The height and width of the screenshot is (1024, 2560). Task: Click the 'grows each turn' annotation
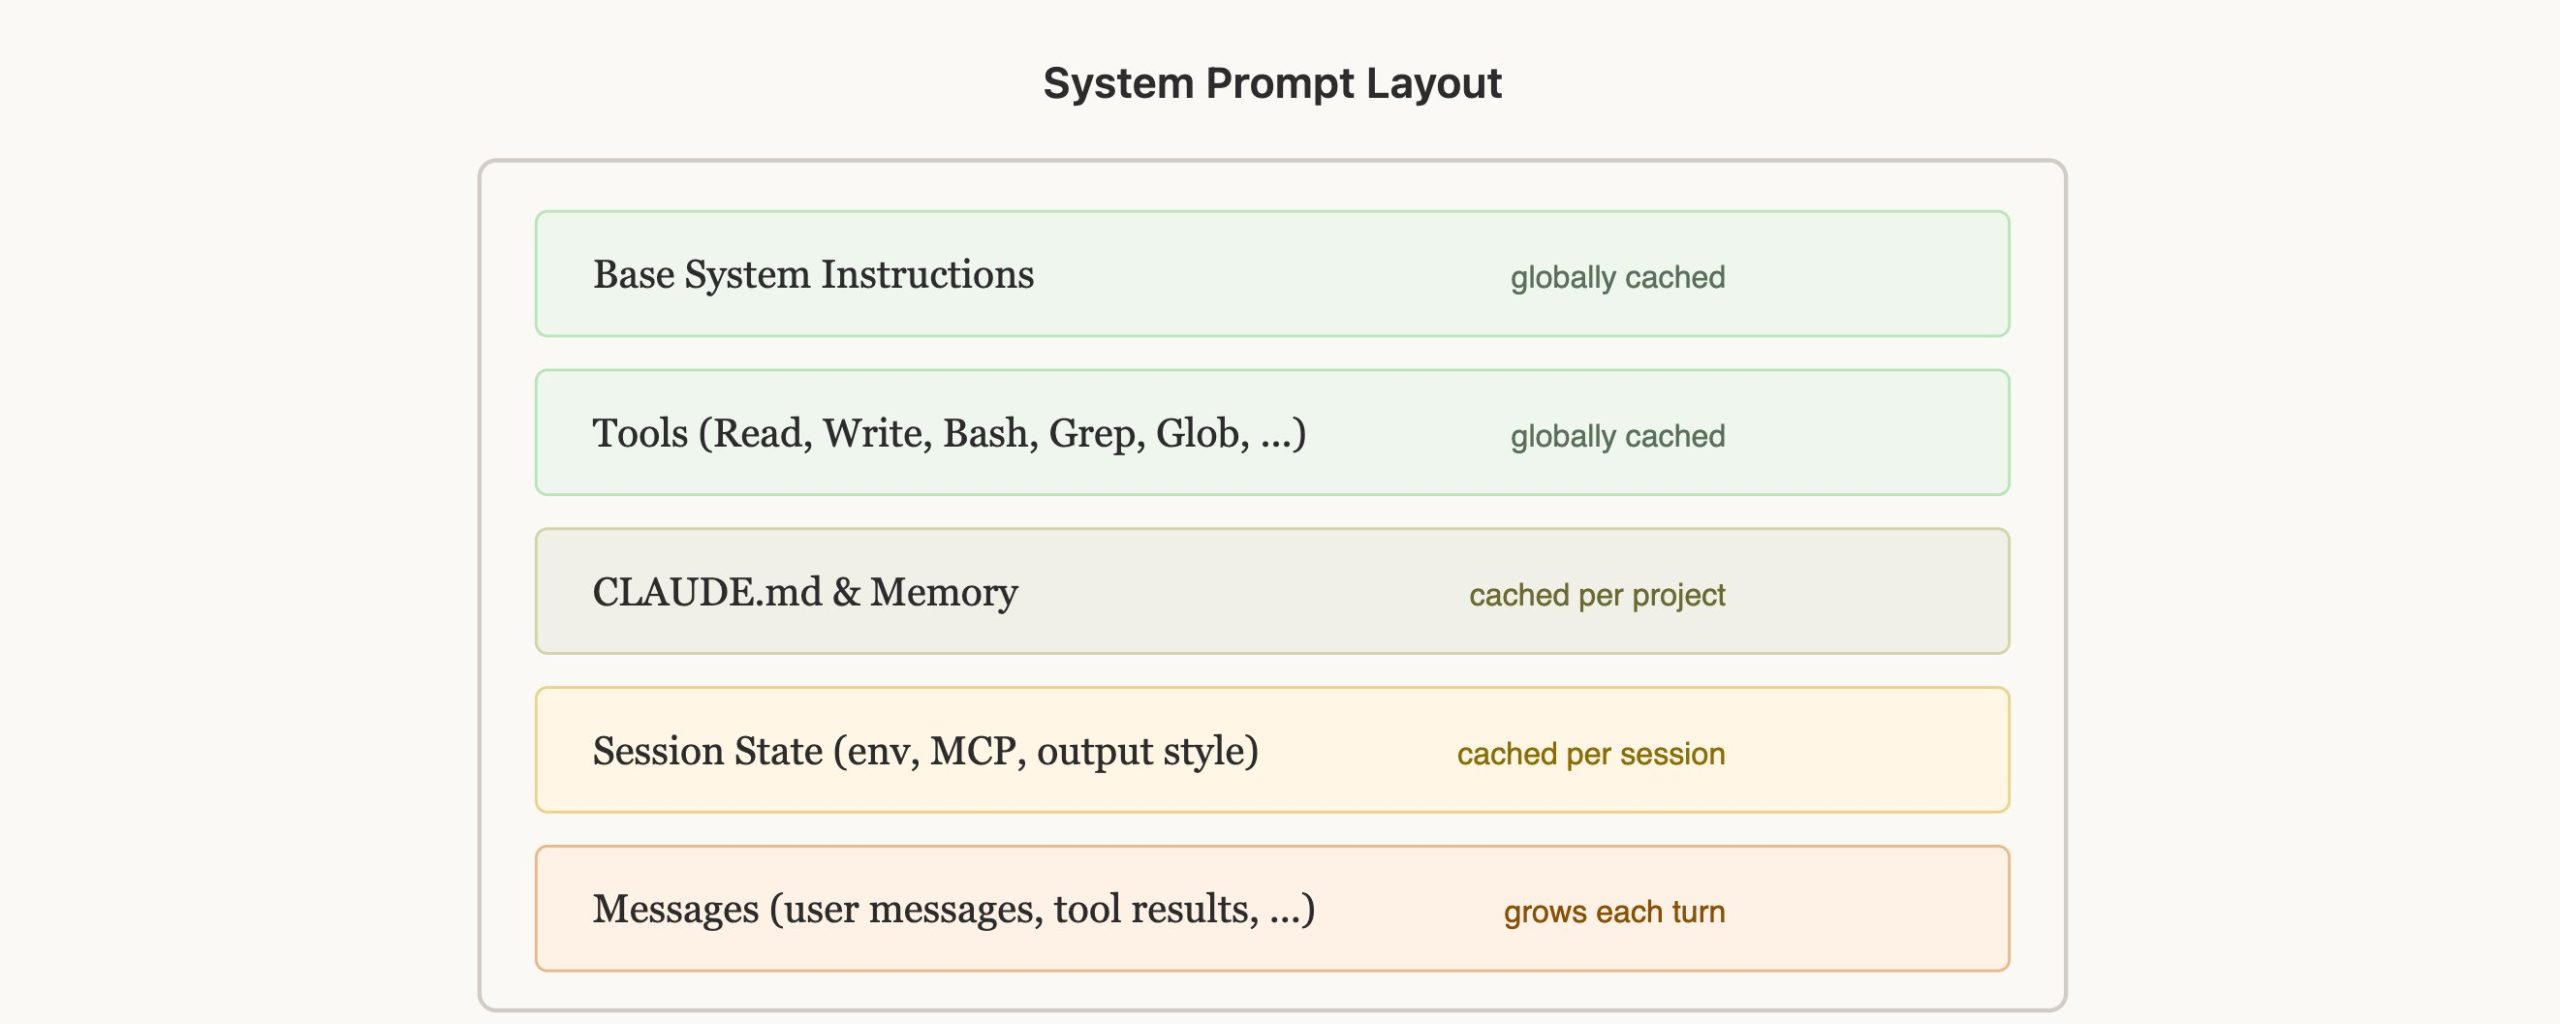pyautogui.click(x=1614, y=912)
